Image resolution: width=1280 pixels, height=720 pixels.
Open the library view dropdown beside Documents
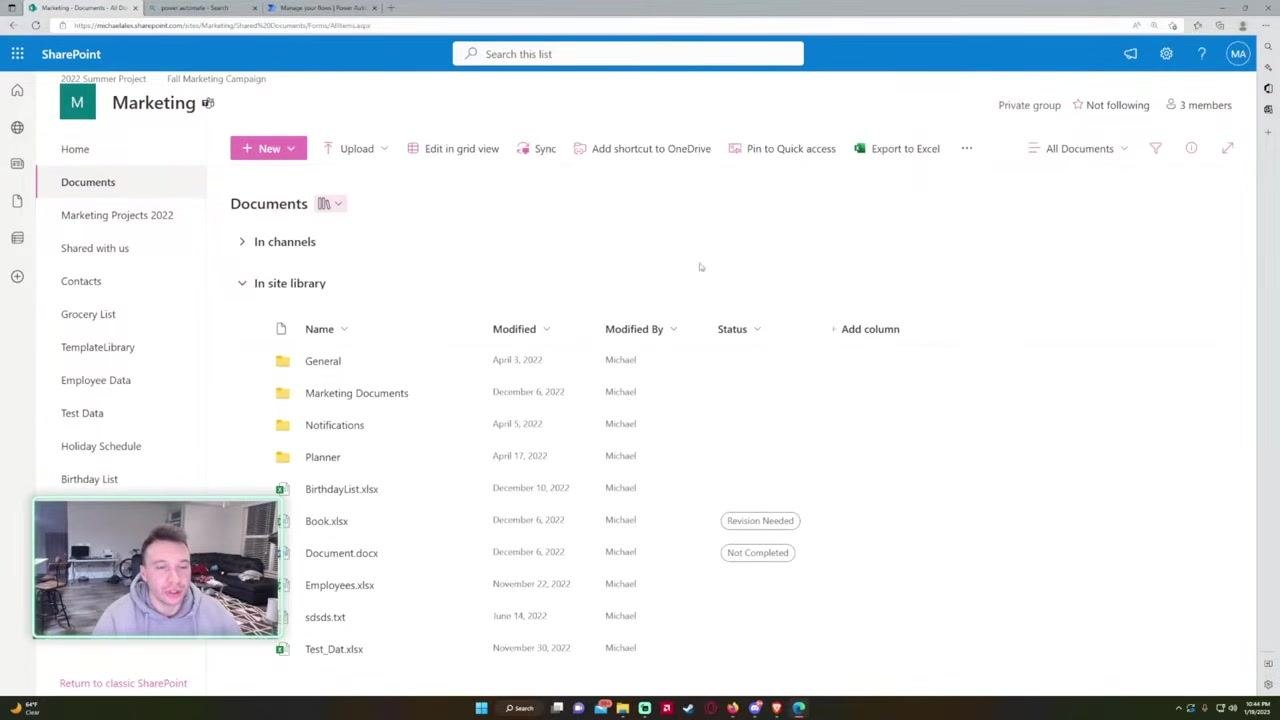click(330, 204)
